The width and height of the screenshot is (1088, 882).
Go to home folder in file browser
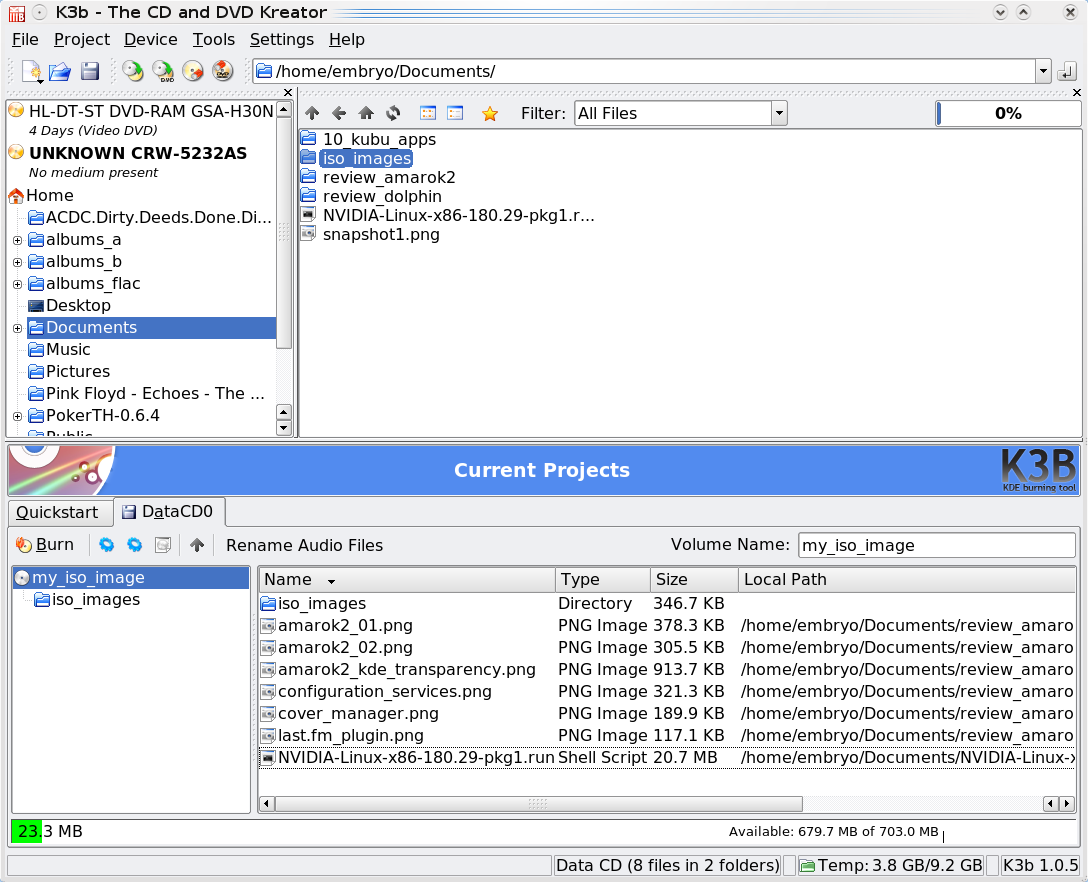point(366,113)
